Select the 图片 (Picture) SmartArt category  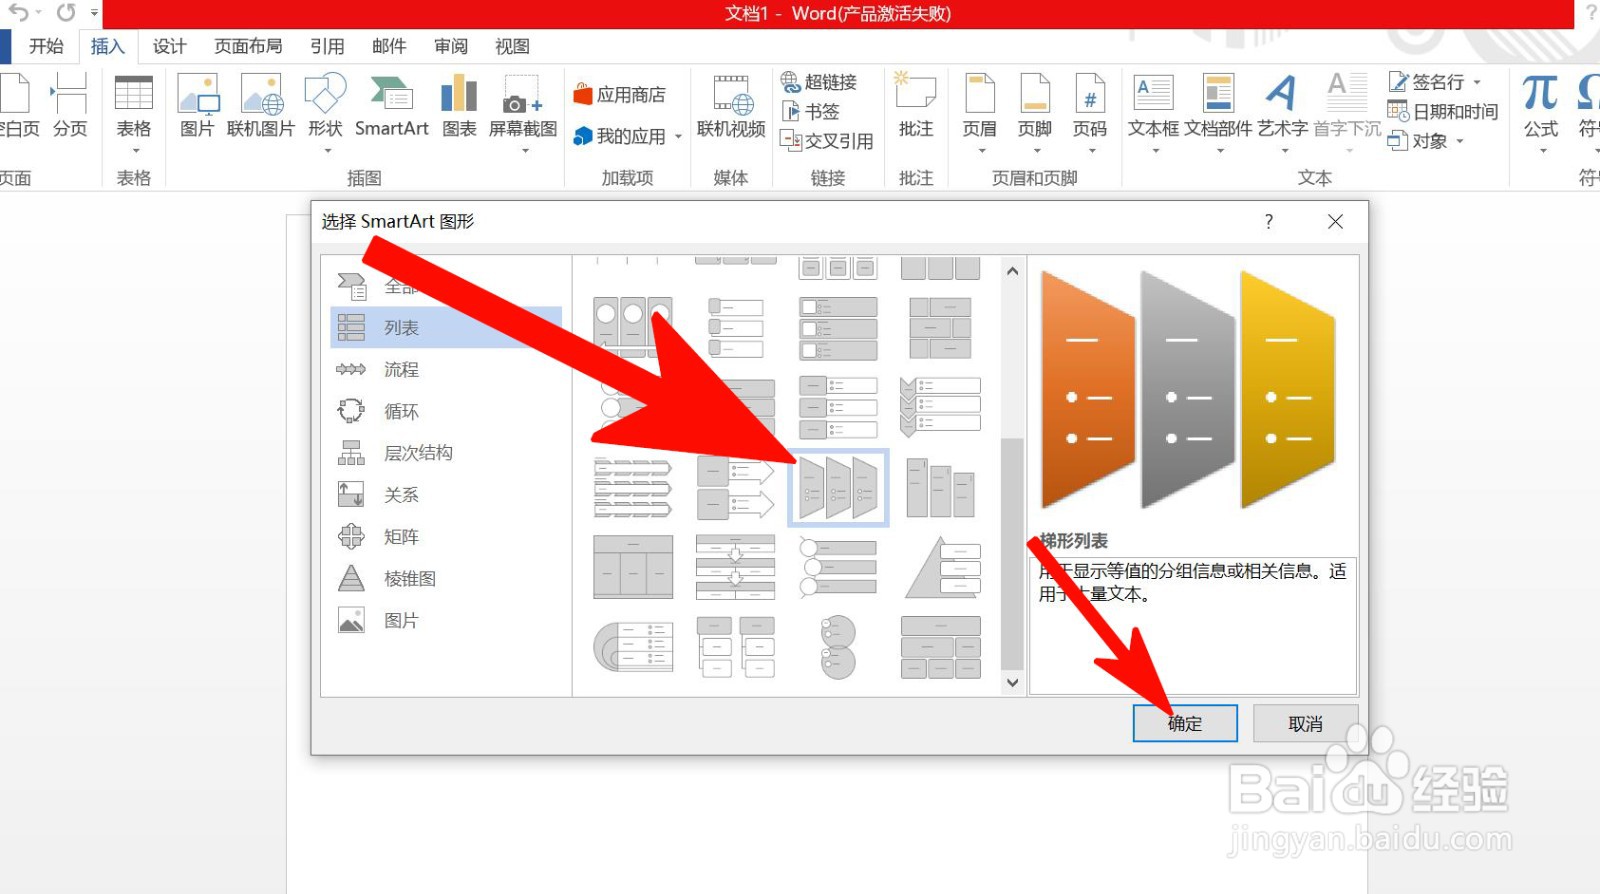click(x=446, y=621)
